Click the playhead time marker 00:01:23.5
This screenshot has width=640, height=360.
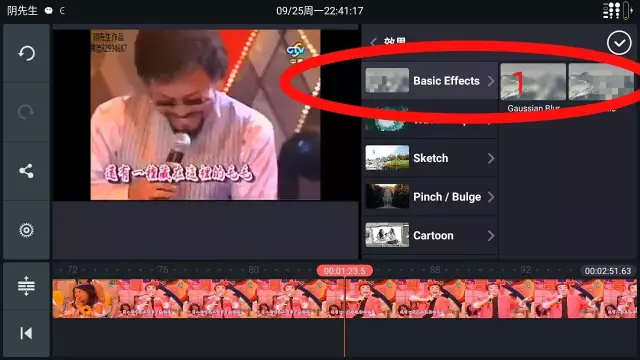[344, 271]
